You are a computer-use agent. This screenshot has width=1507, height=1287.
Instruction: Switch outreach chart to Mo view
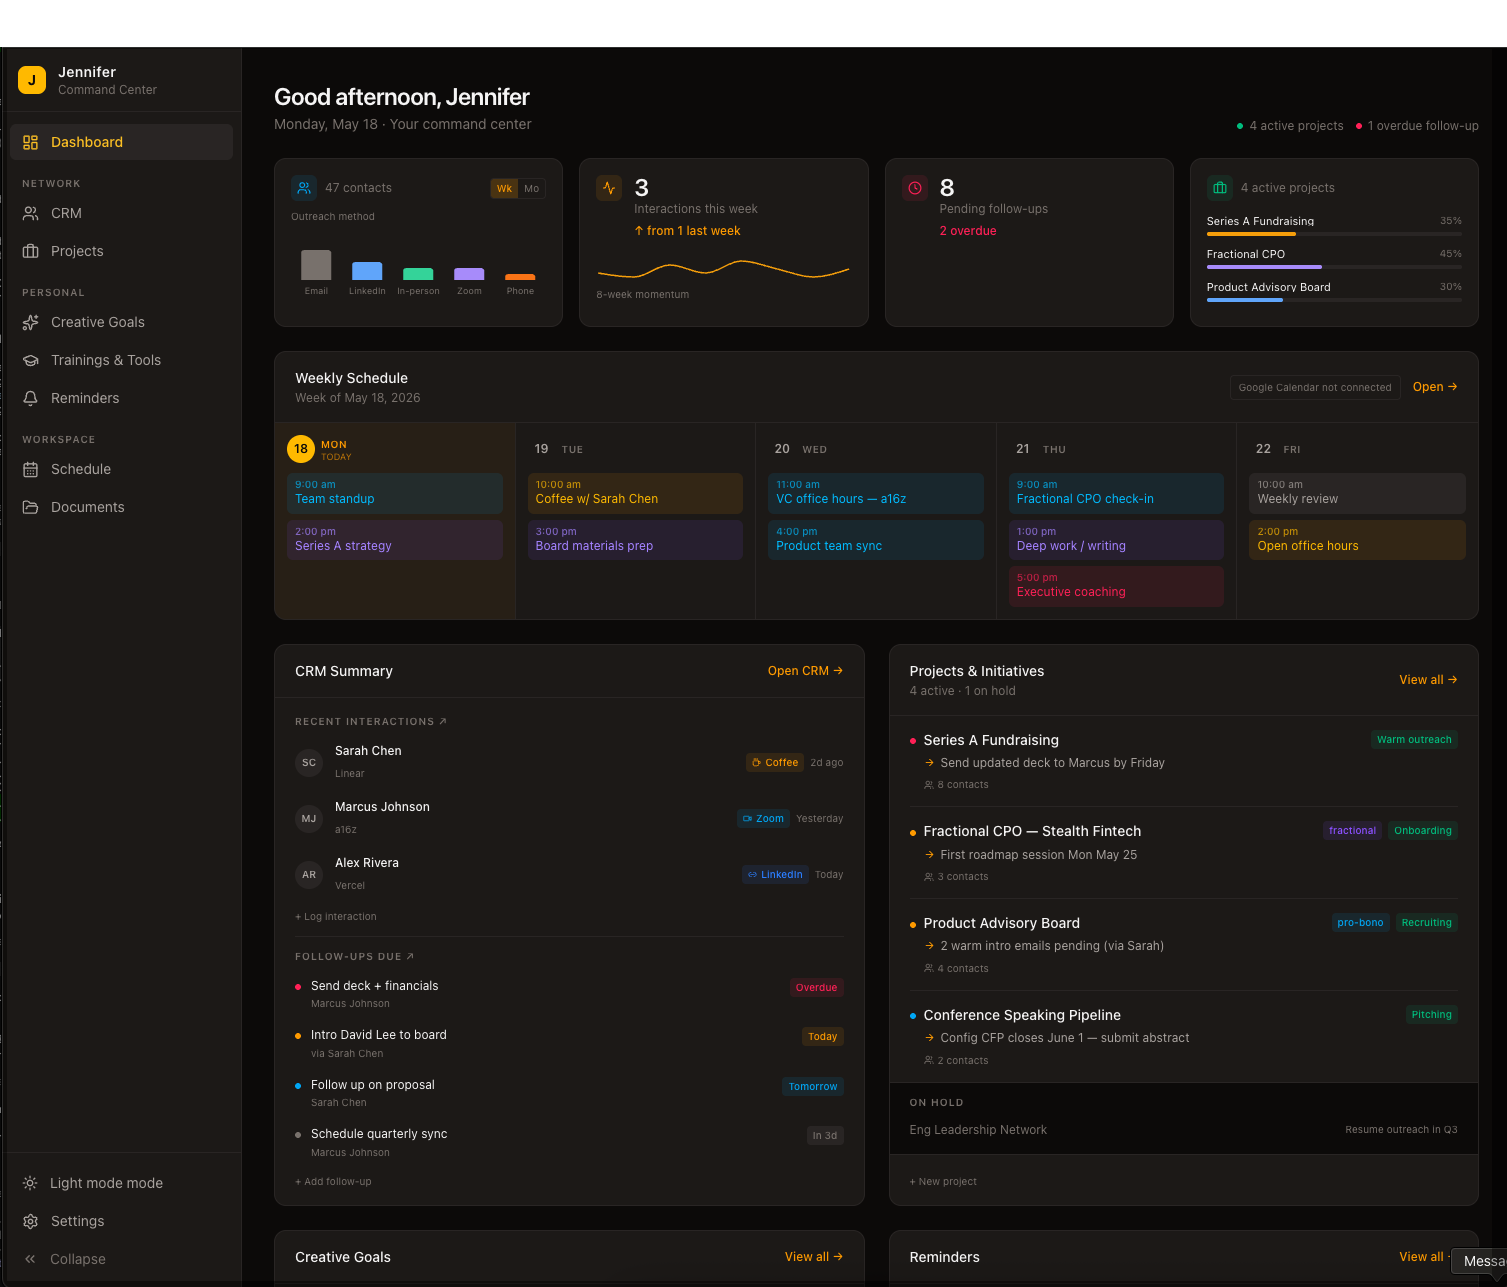tap(532, 188)
